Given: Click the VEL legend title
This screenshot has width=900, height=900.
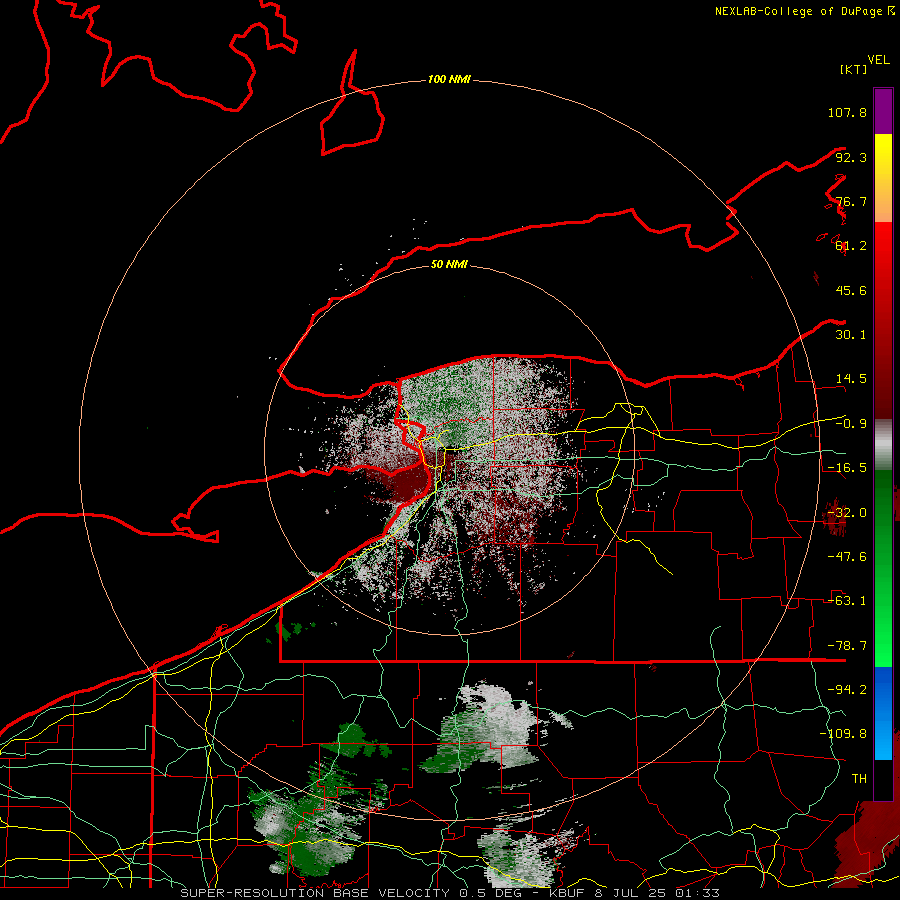Looking at the screenshot, I should point(878,60).
